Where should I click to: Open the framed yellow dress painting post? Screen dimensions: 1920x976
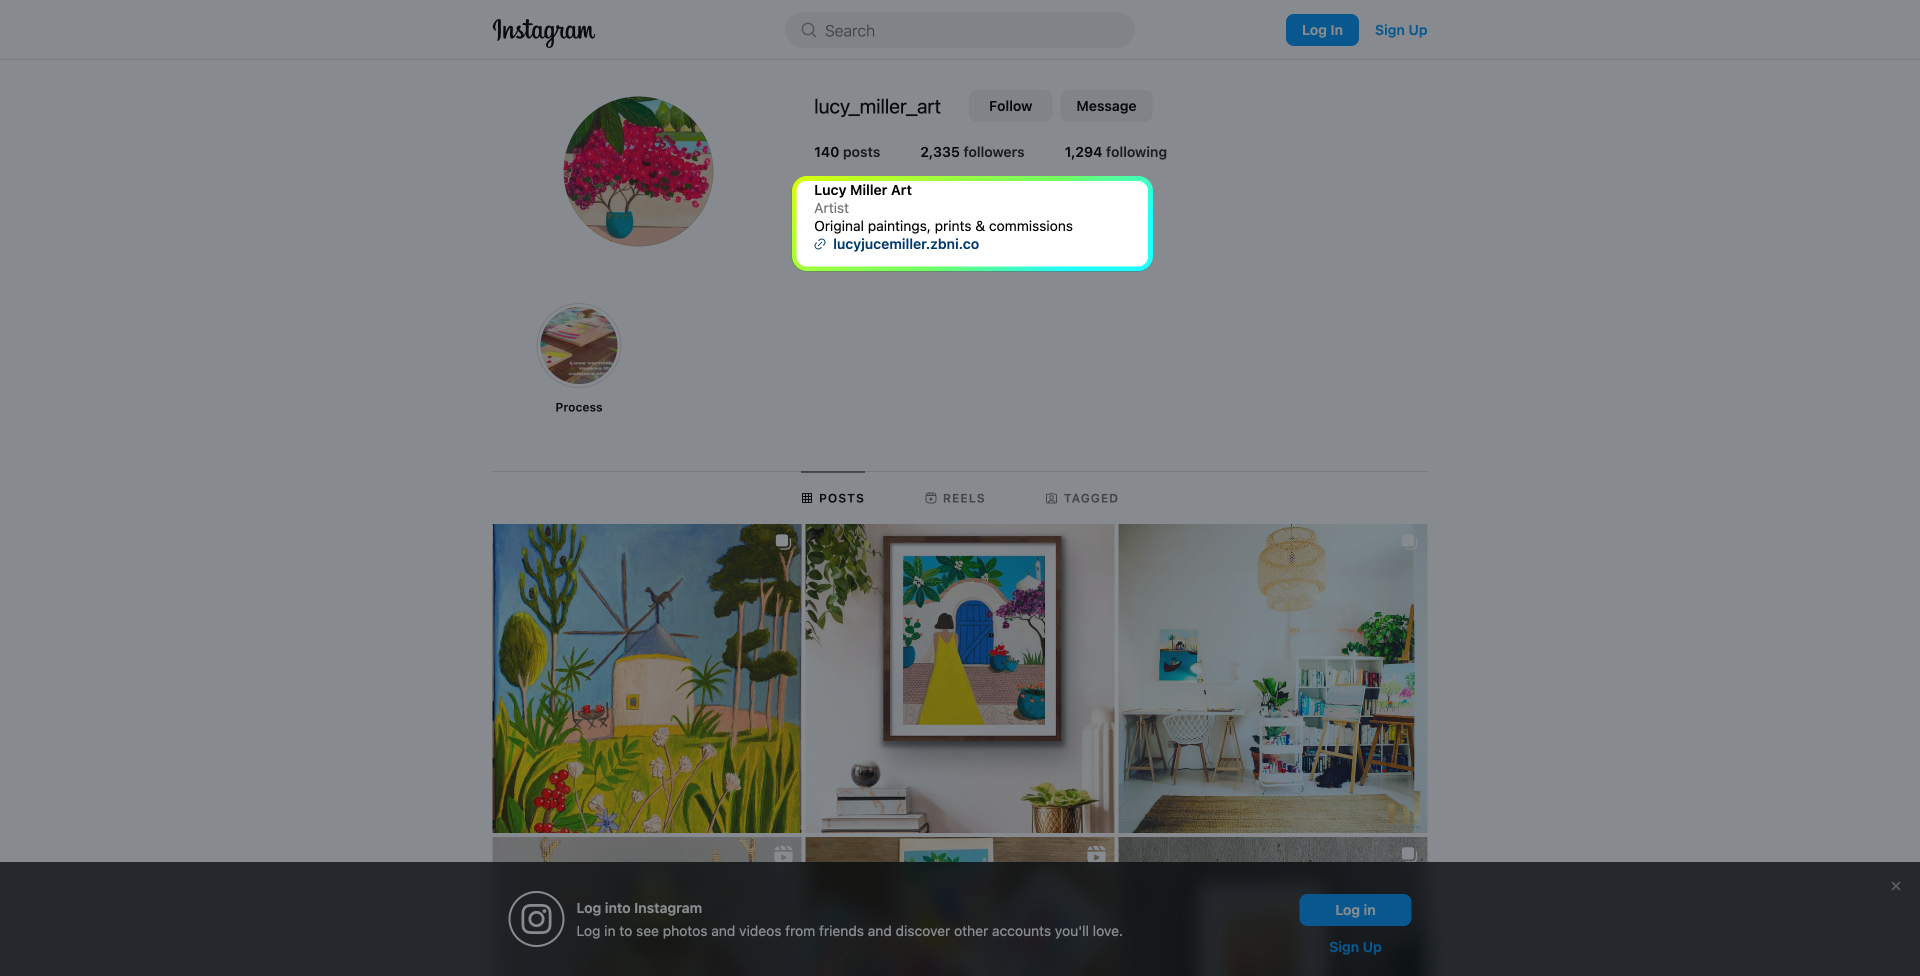[x=960, y=678]
